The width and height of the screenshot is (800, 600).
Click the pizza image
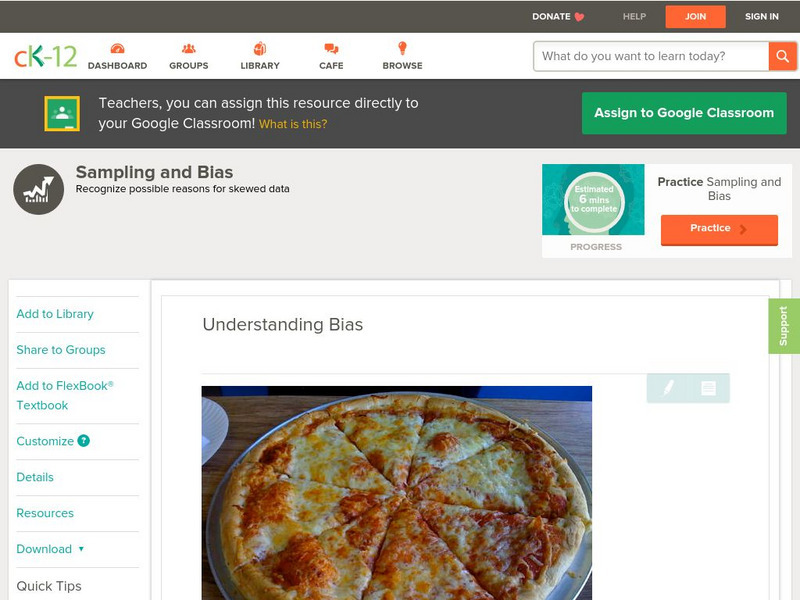tap(396, 493)
